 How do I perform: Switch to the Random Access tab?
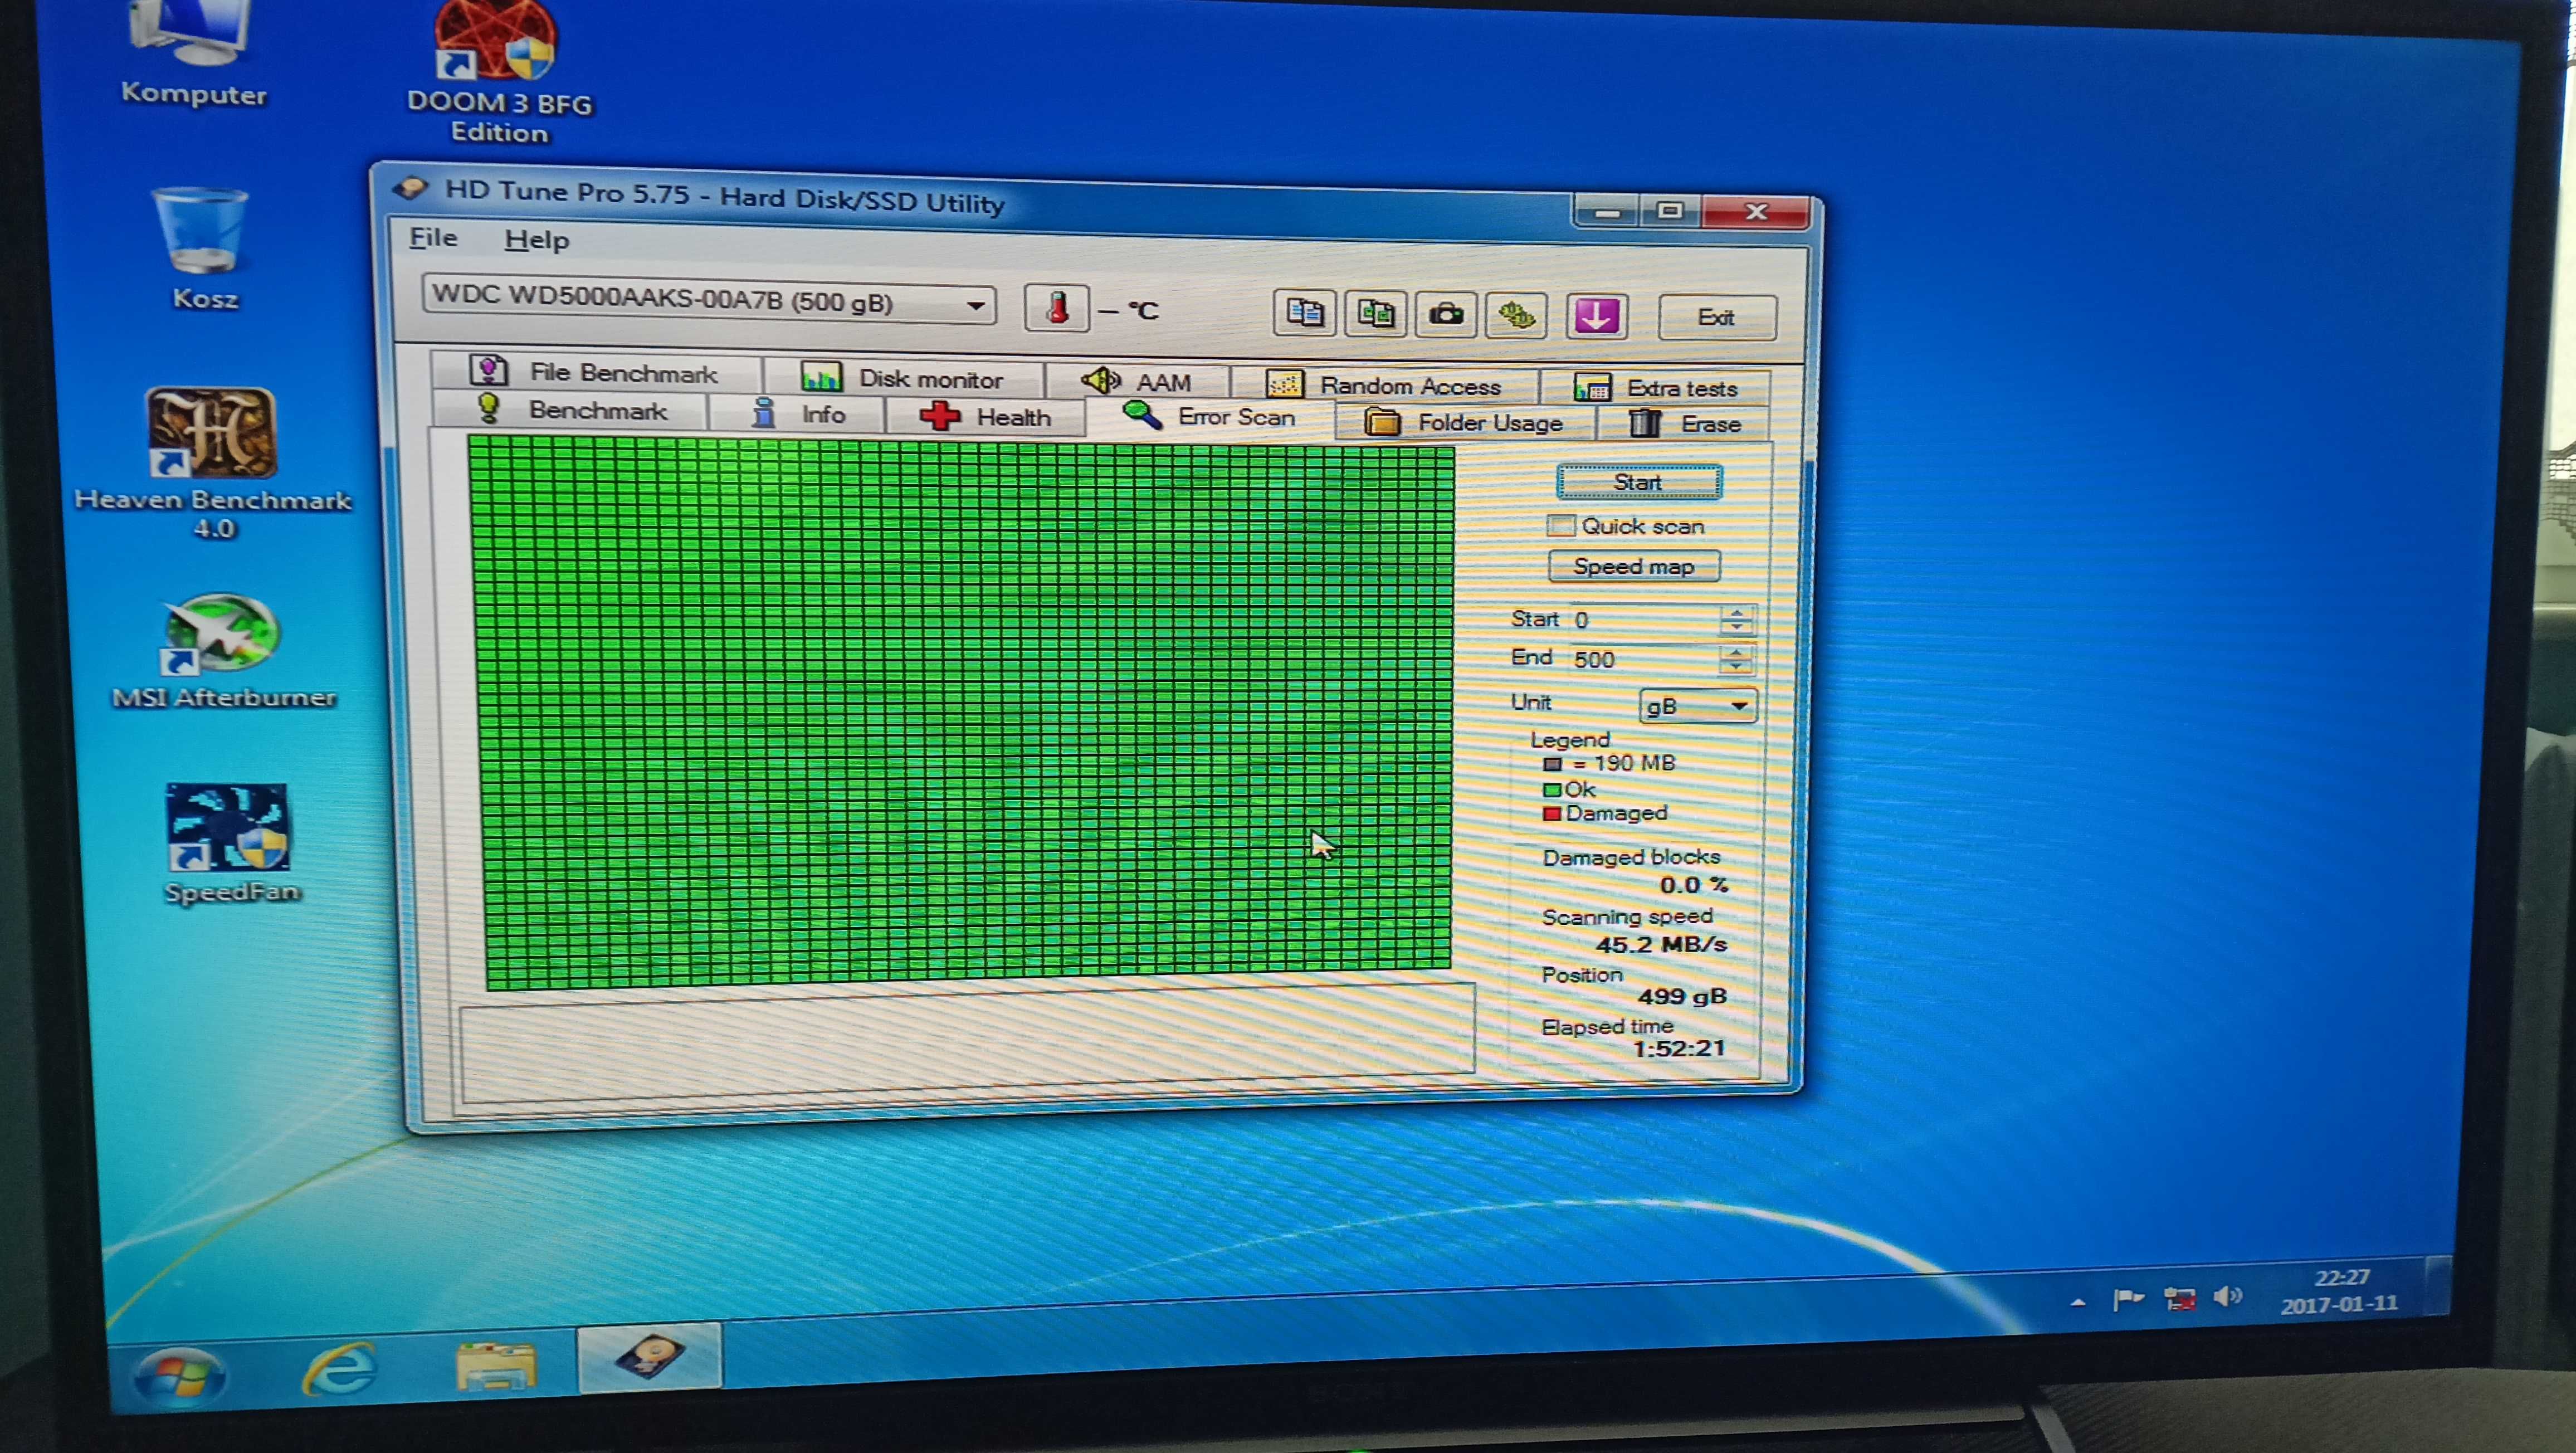(1386, 385)
